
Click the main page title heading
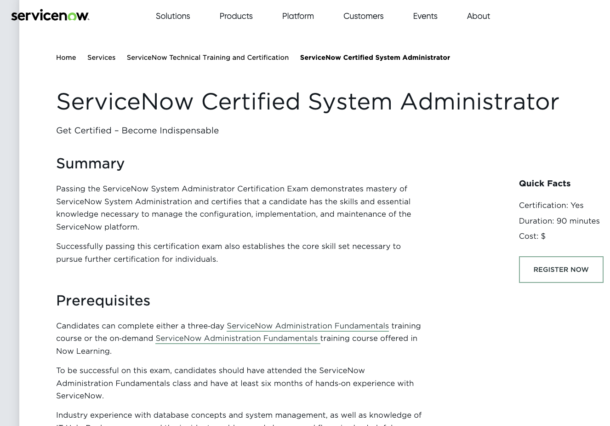307,102
